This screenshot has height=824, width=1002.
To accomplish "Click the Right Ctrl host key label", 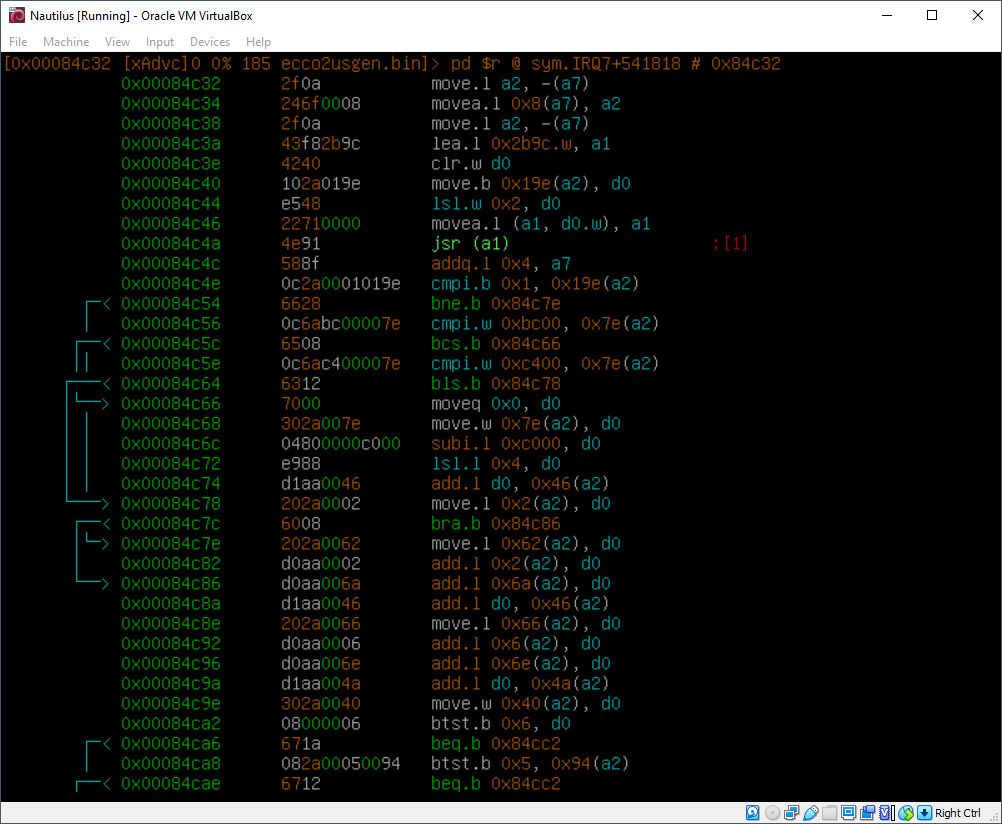I will 958,813.
